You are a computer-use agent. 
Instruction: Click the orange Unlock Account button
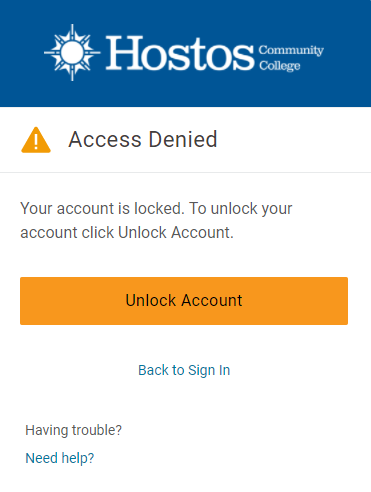(x=184, y=301)
